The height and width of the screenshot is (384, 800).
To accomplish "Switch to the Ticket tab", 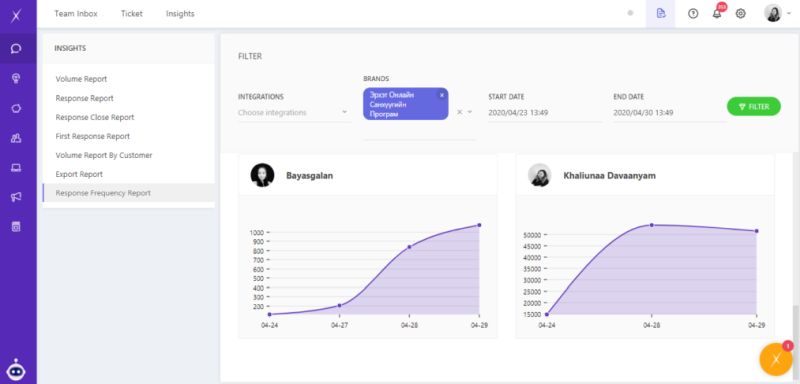I will [132, 14].
